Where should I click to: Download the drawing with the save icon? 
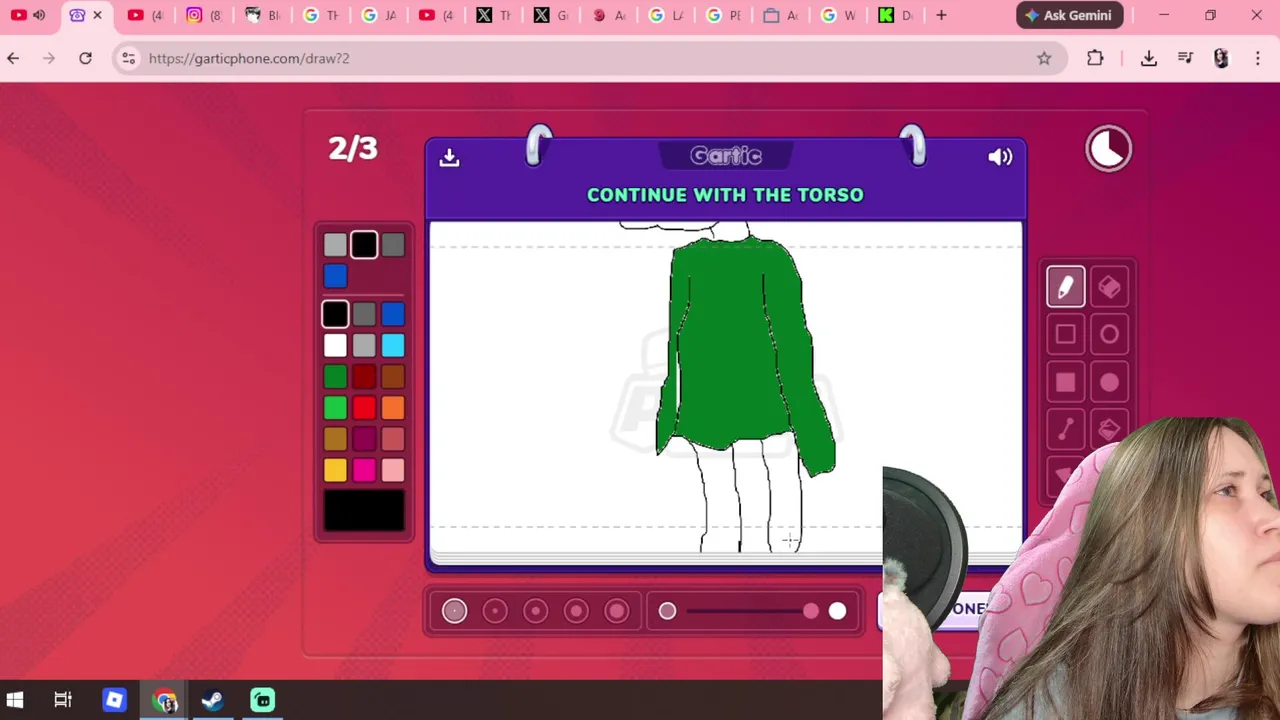coord(449,157)
